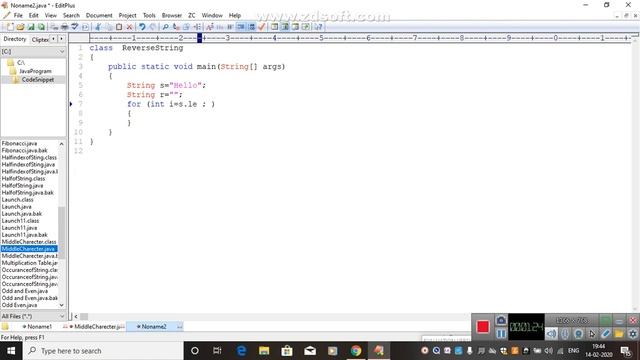Change font with the A font icon
Screen dimensions: 640x360
(x=209, y=27)
